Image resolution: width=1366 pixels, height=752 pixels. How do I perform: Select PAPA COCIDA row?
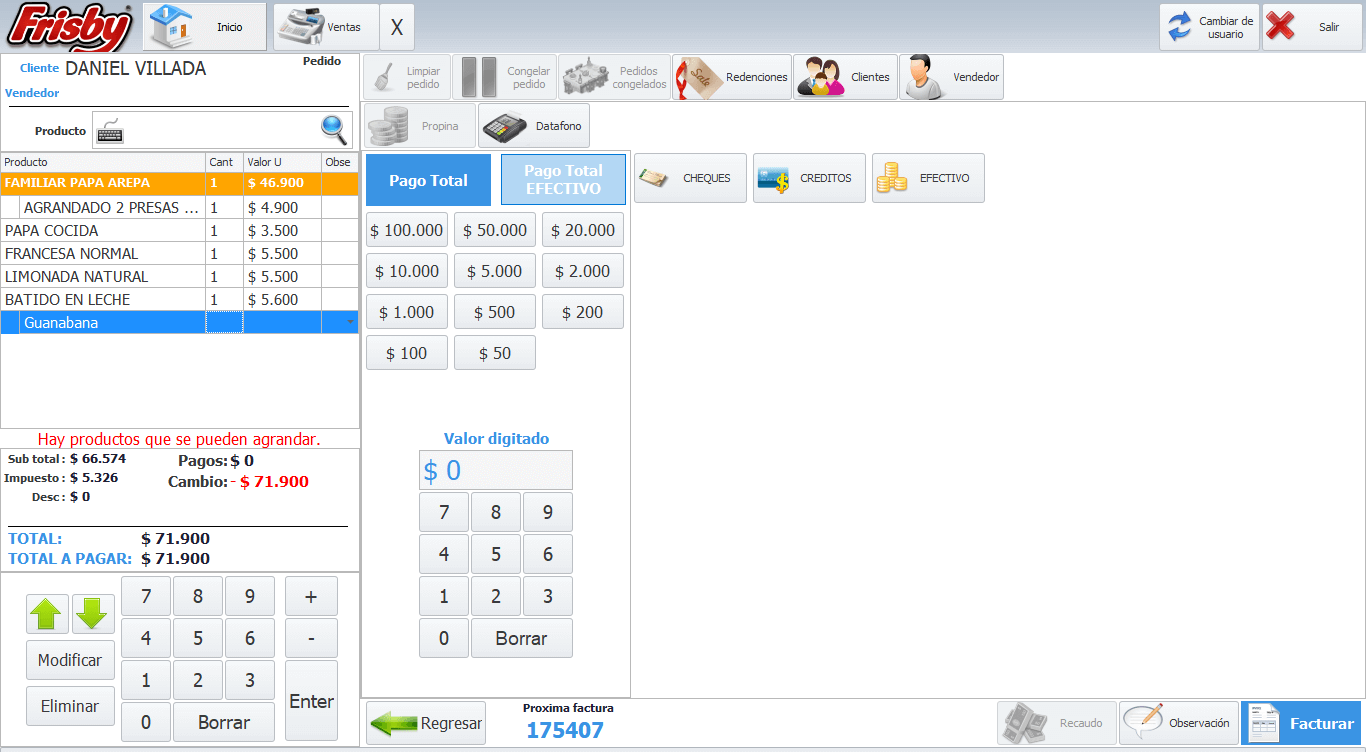pos(179,230)
